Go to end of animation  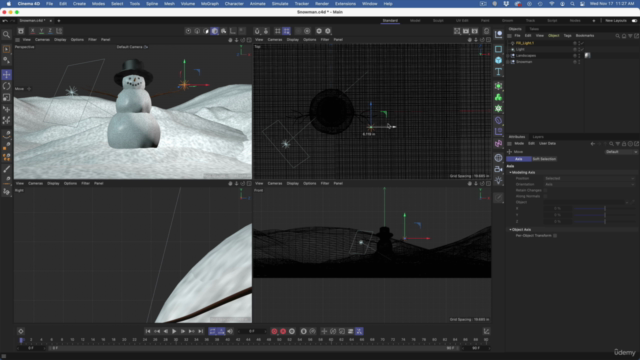tap(200, 331)
